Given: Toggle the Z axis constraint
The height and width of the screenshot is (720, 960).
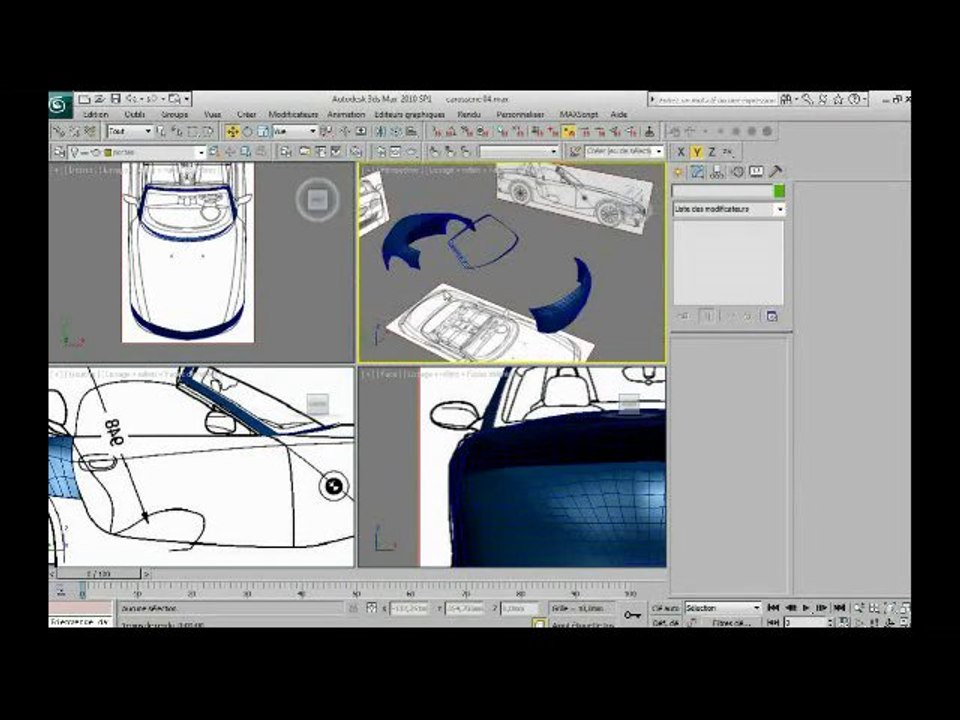Looking at the screenshot, I should (x=711, y=152).
